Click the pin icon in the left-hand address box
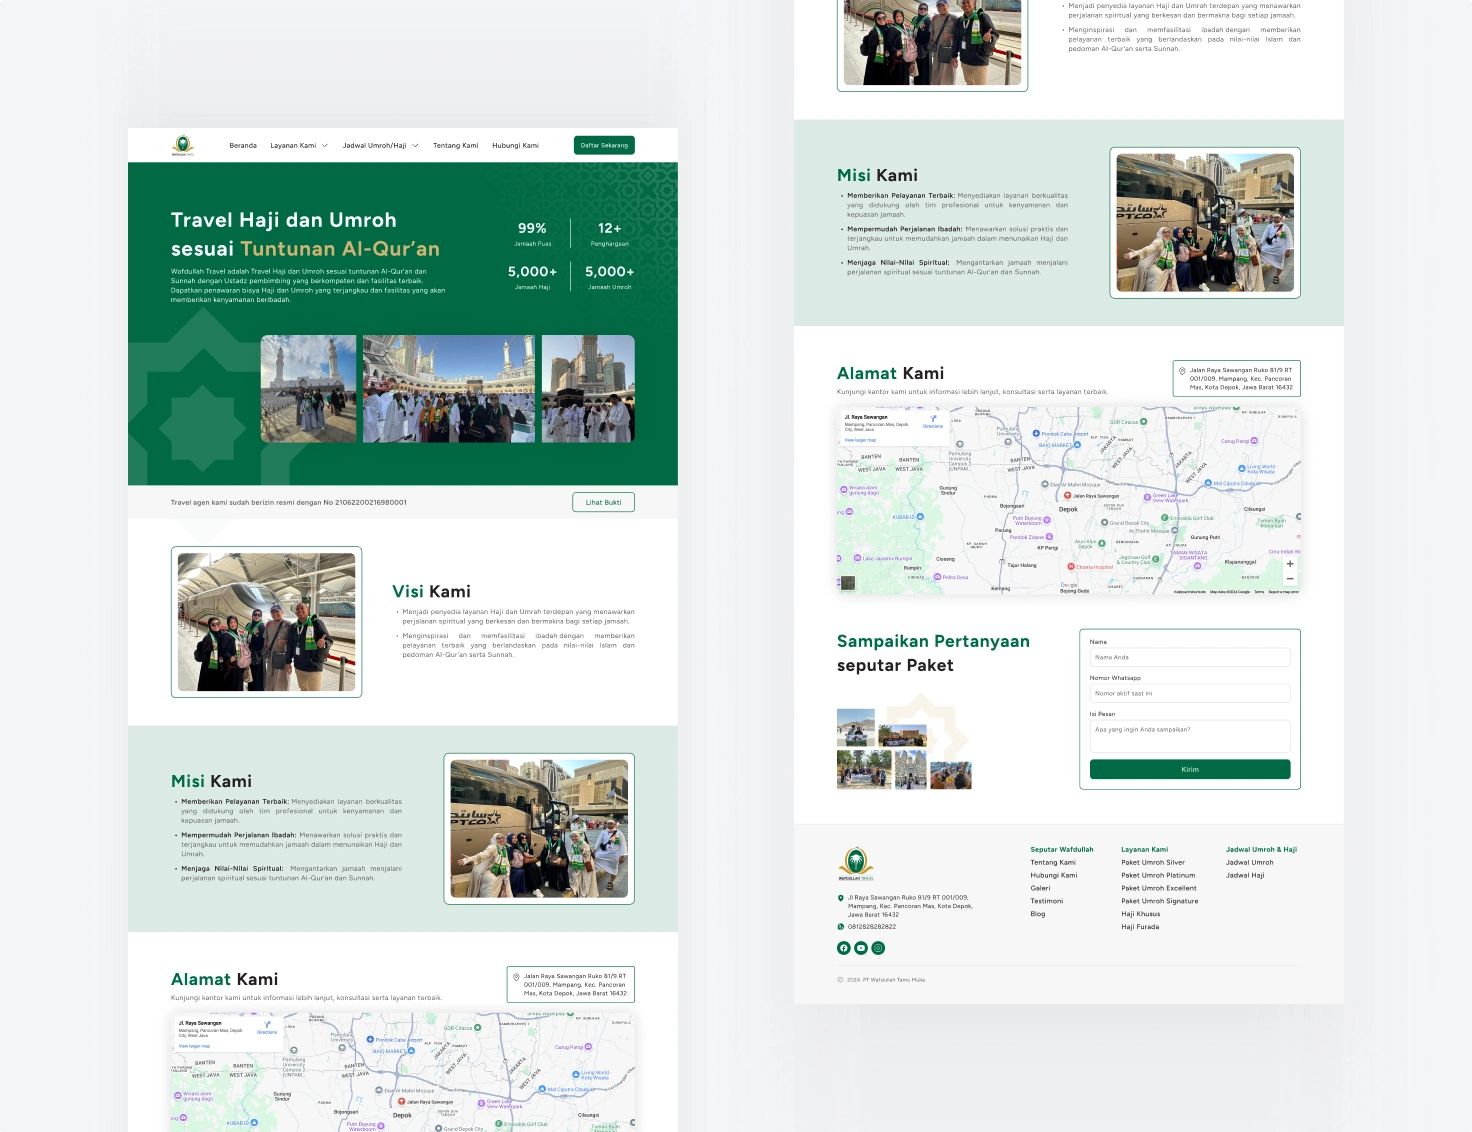 coord(516,977)
